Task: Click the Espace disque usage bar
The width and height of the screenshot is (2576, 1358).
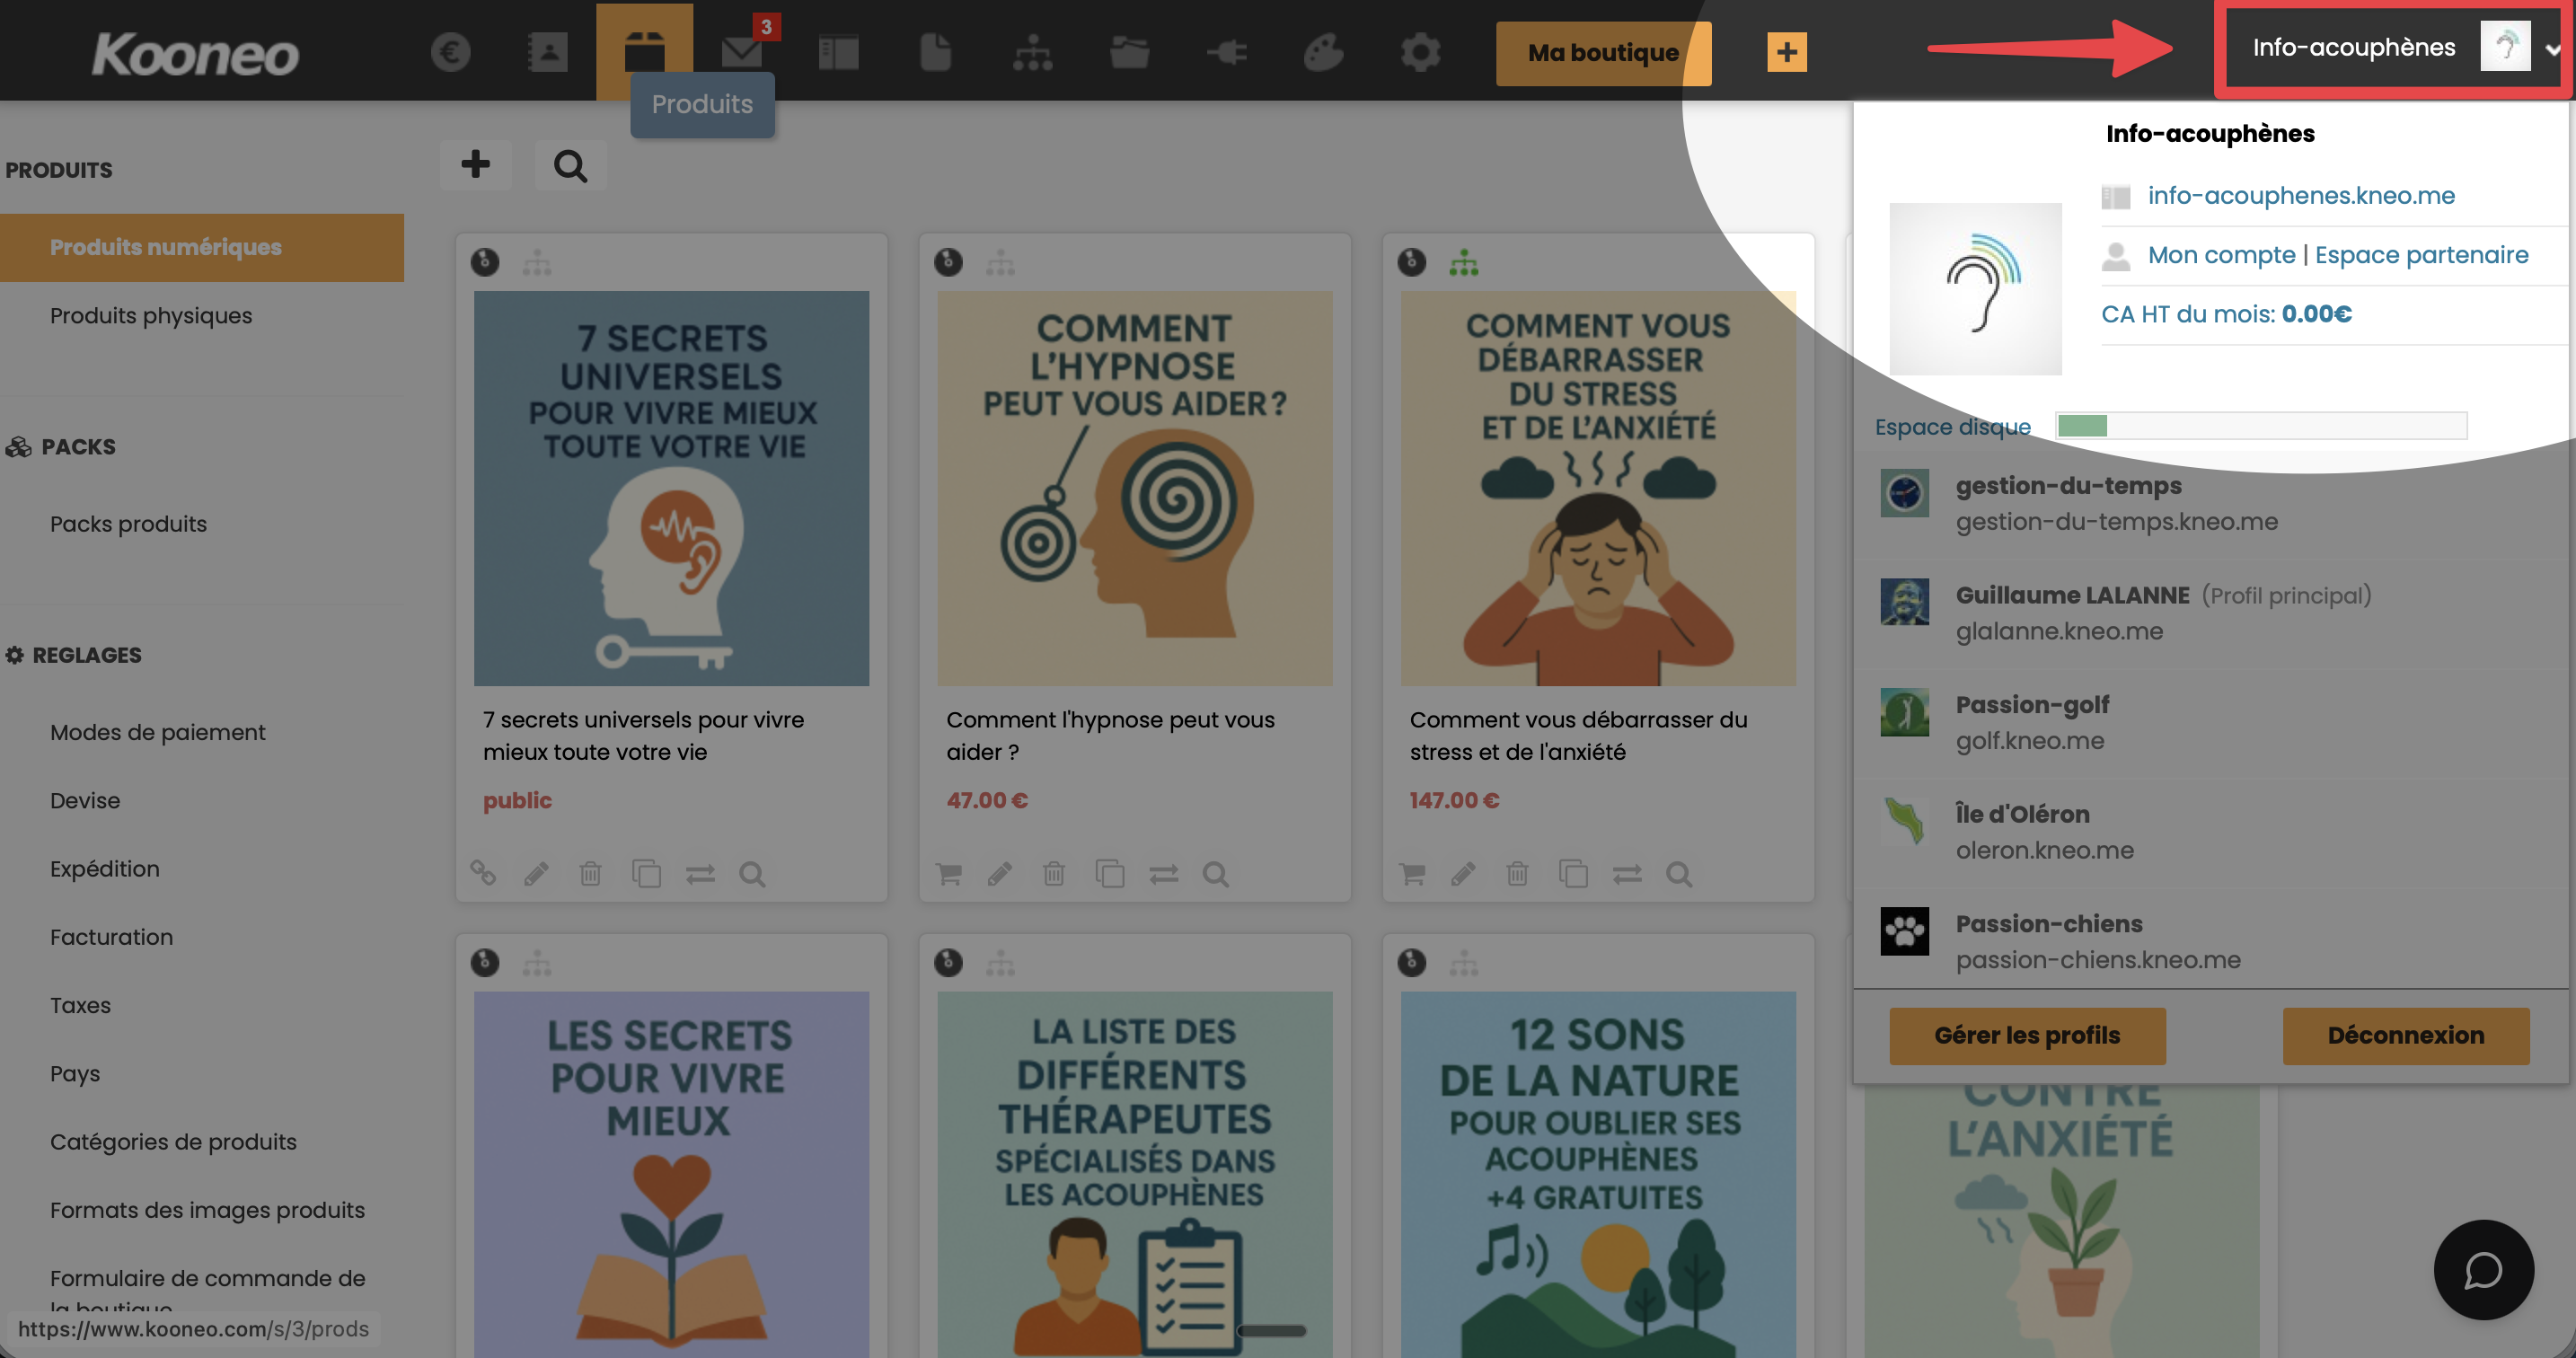Action: pos(2260,426)
